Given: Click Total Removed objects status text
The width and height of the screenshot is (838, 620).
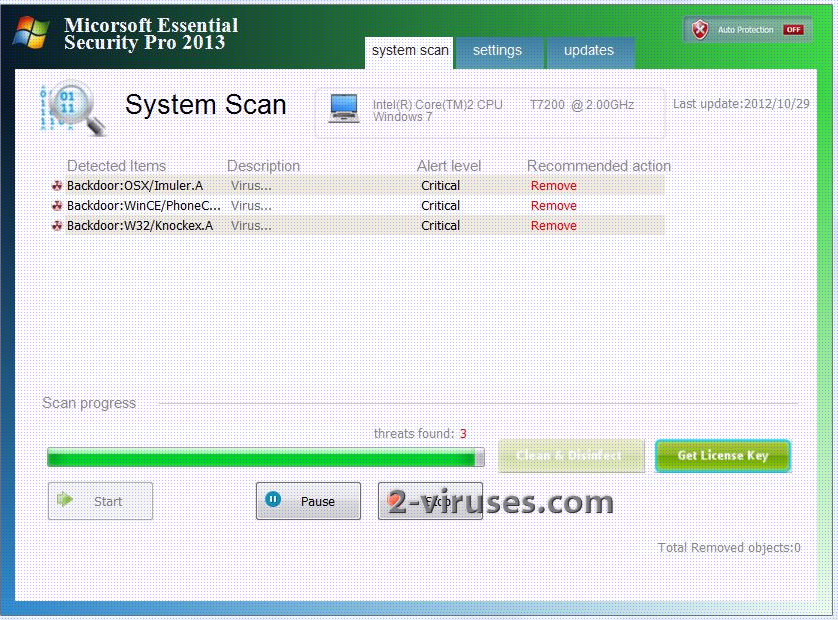Looking at the screenshot, I should tap(729, 548).
